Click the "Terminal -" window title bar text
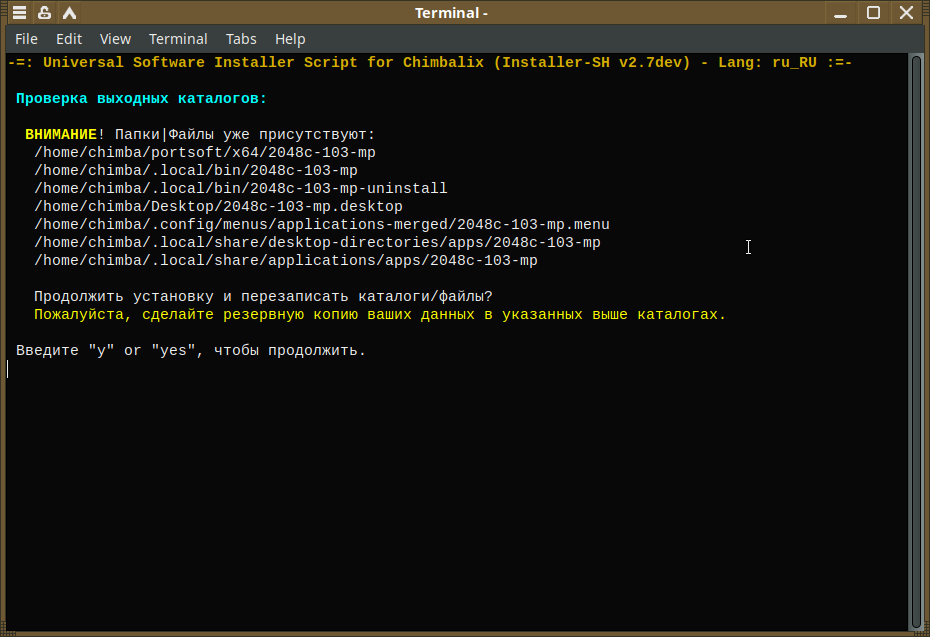This screenshot has width=930, height=637. pyautogui.click(x=451, y=13)
